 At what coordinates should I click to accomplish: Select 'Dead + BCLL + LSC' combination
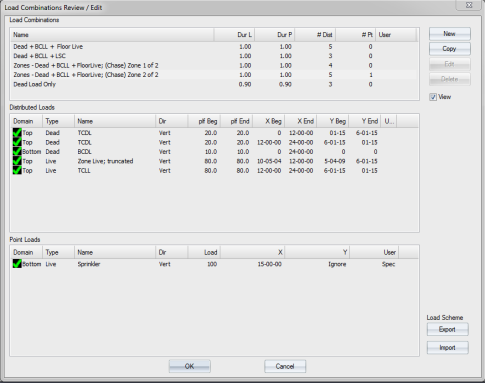pos(214,56)
